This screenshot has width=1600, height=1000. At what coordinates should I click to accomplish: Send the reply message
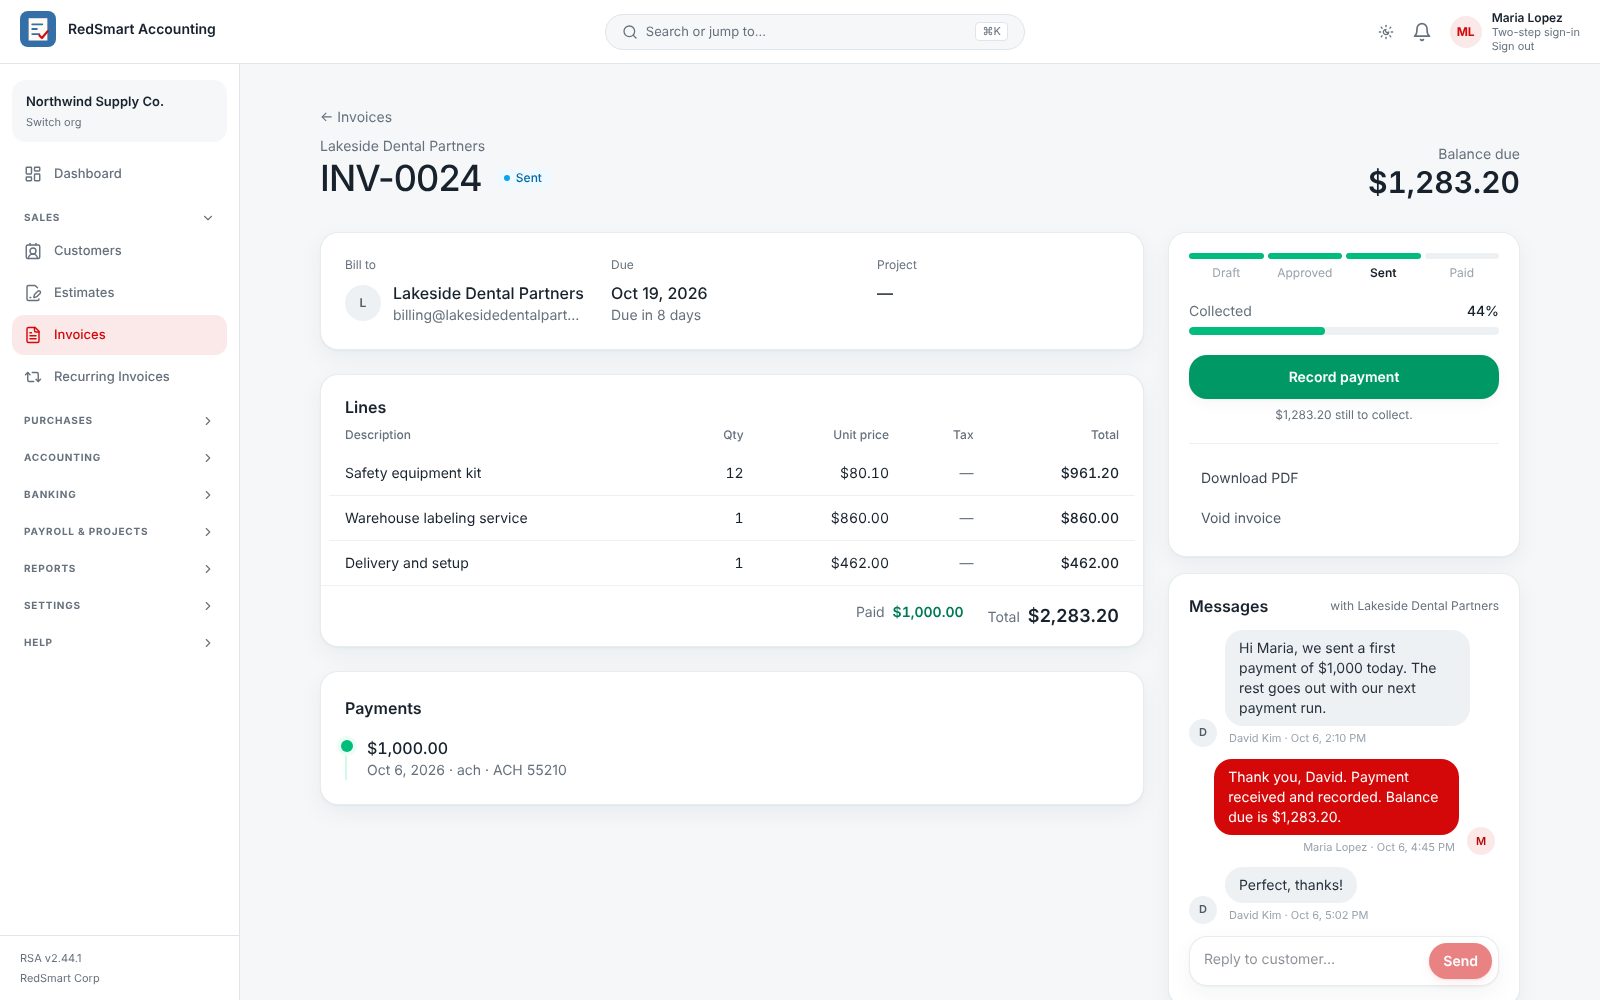(x=1460, y=961)
